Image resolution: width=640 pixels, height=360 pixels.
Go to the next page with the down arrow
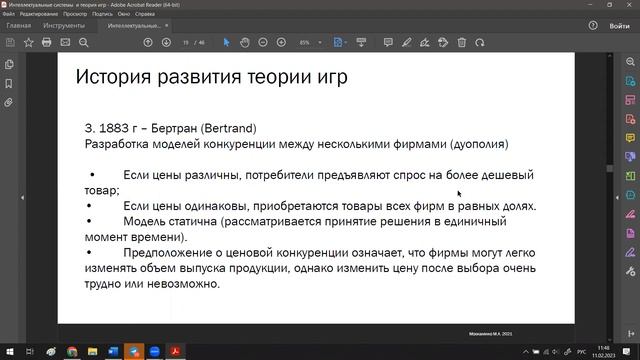tap(166, 42)
